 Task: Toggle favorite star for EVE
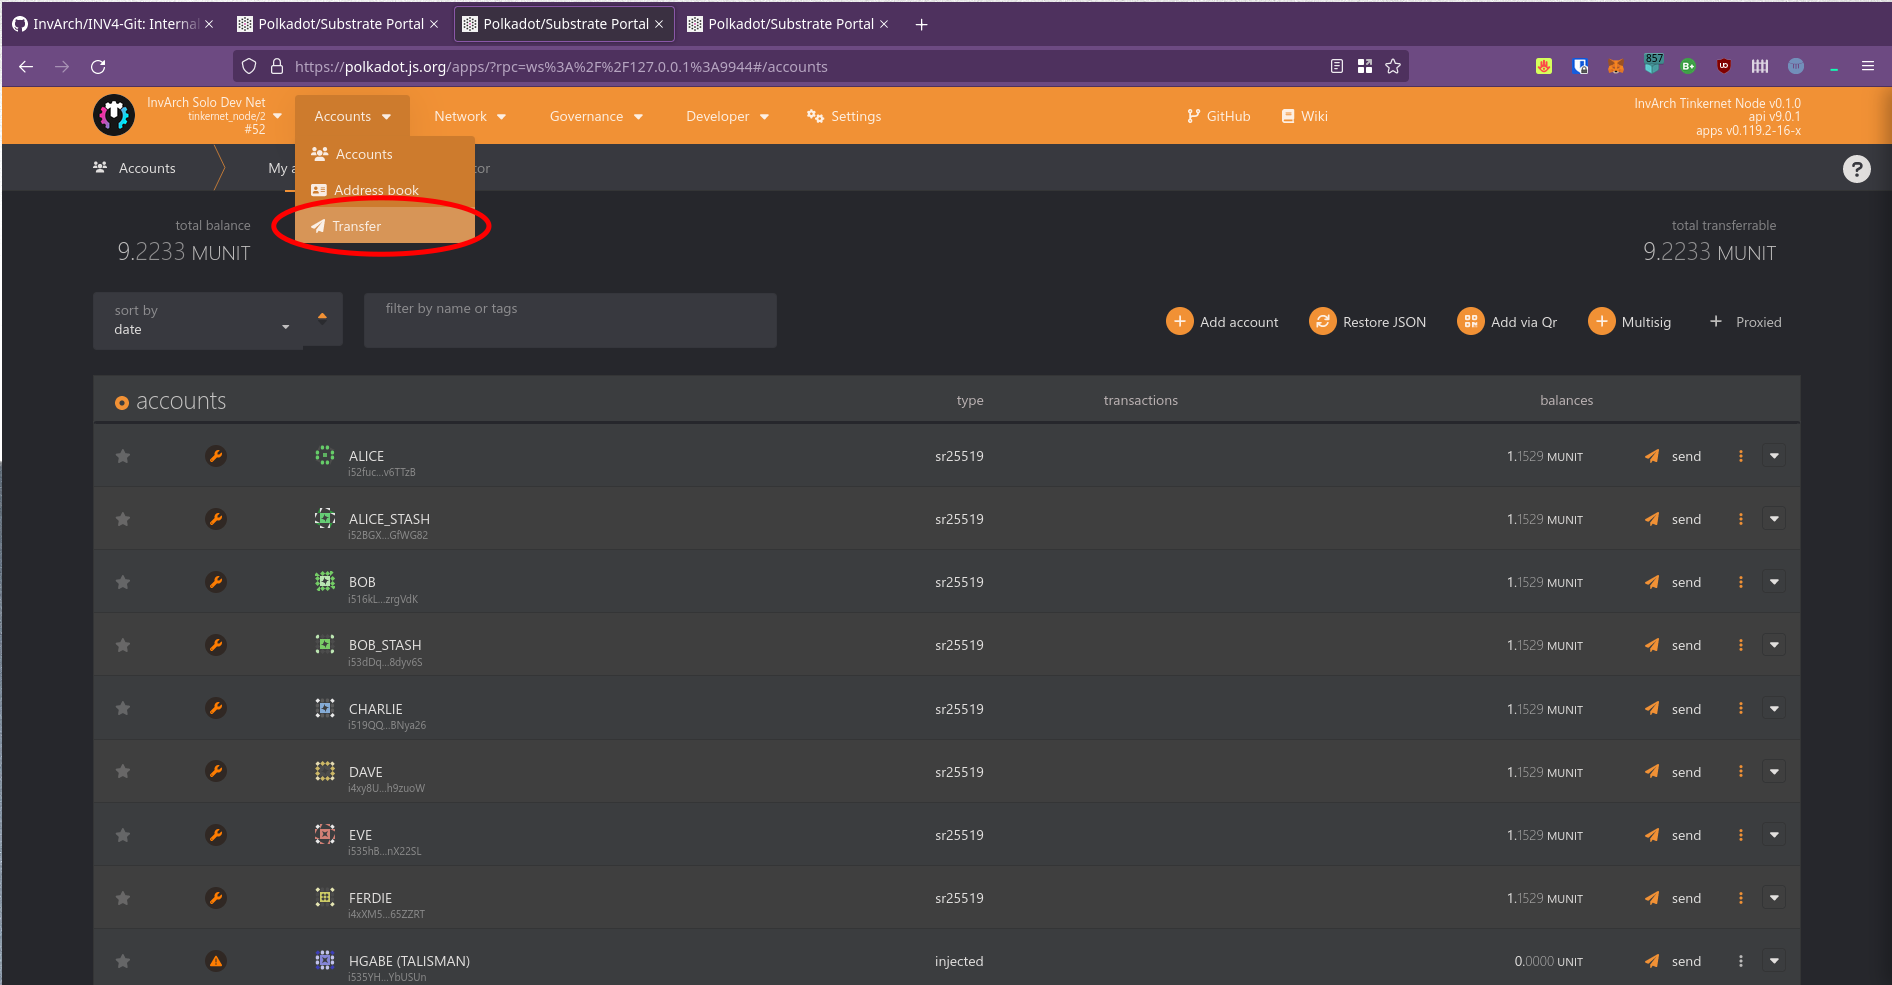coord(123,835)
